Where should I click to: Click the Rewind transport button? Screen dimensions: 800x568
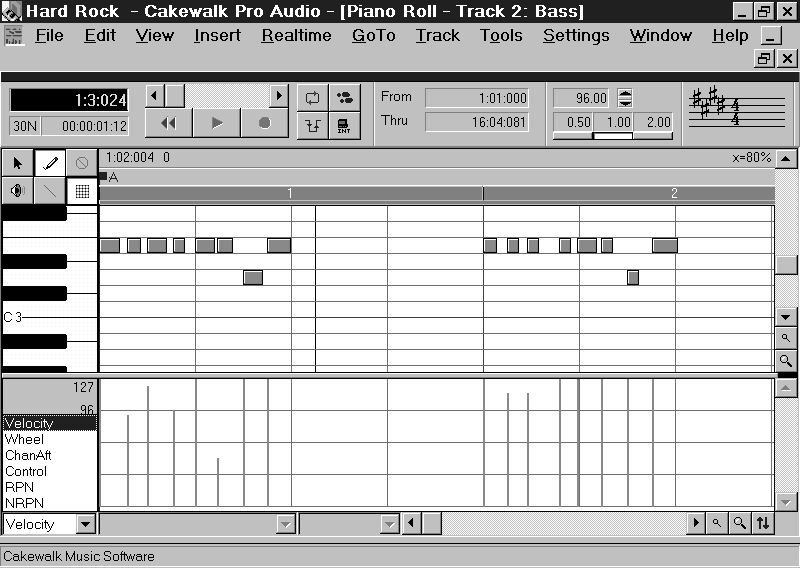click(x=168, y=123)
